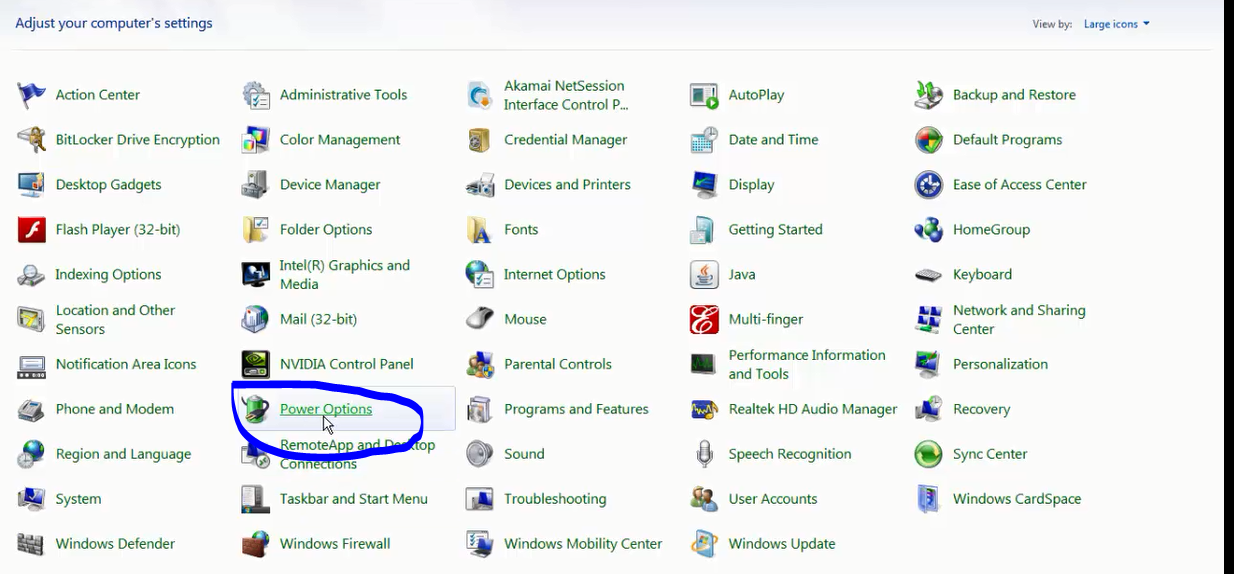1234x574 pixels.
Task: Click the Location and Other Sensors link
Action: 115,320
